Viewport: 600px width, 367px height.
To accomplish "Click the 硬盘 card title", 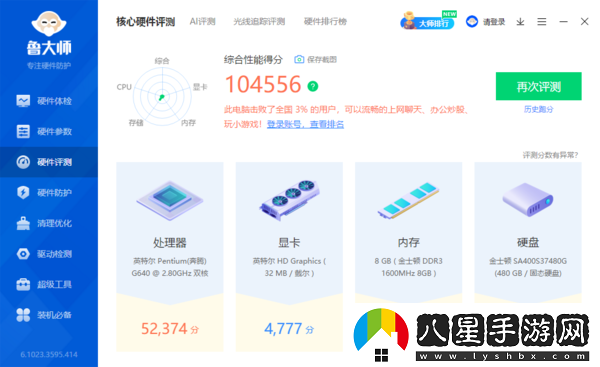I will pos(528,243).
